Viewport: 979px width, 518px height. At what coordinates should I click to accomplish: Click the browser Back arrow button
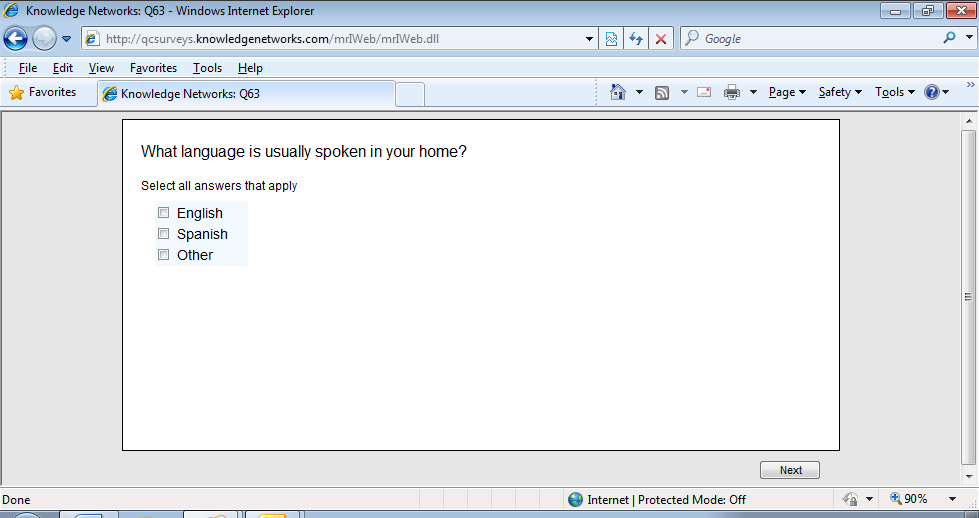[x=16, y=39]
